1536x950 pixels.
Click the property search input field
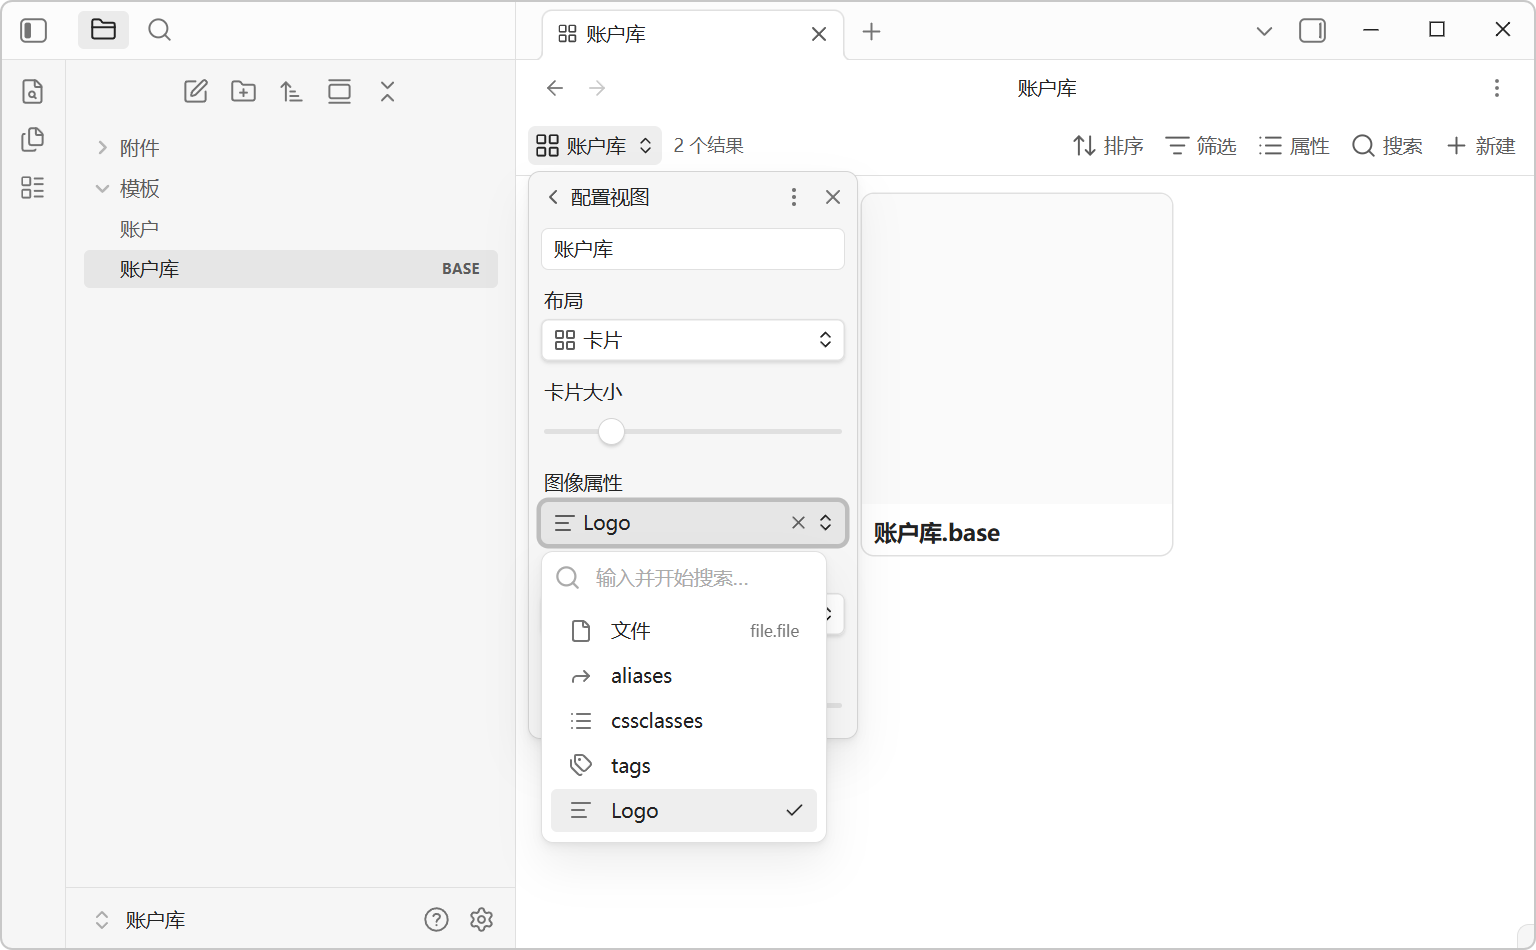(700, 578)
